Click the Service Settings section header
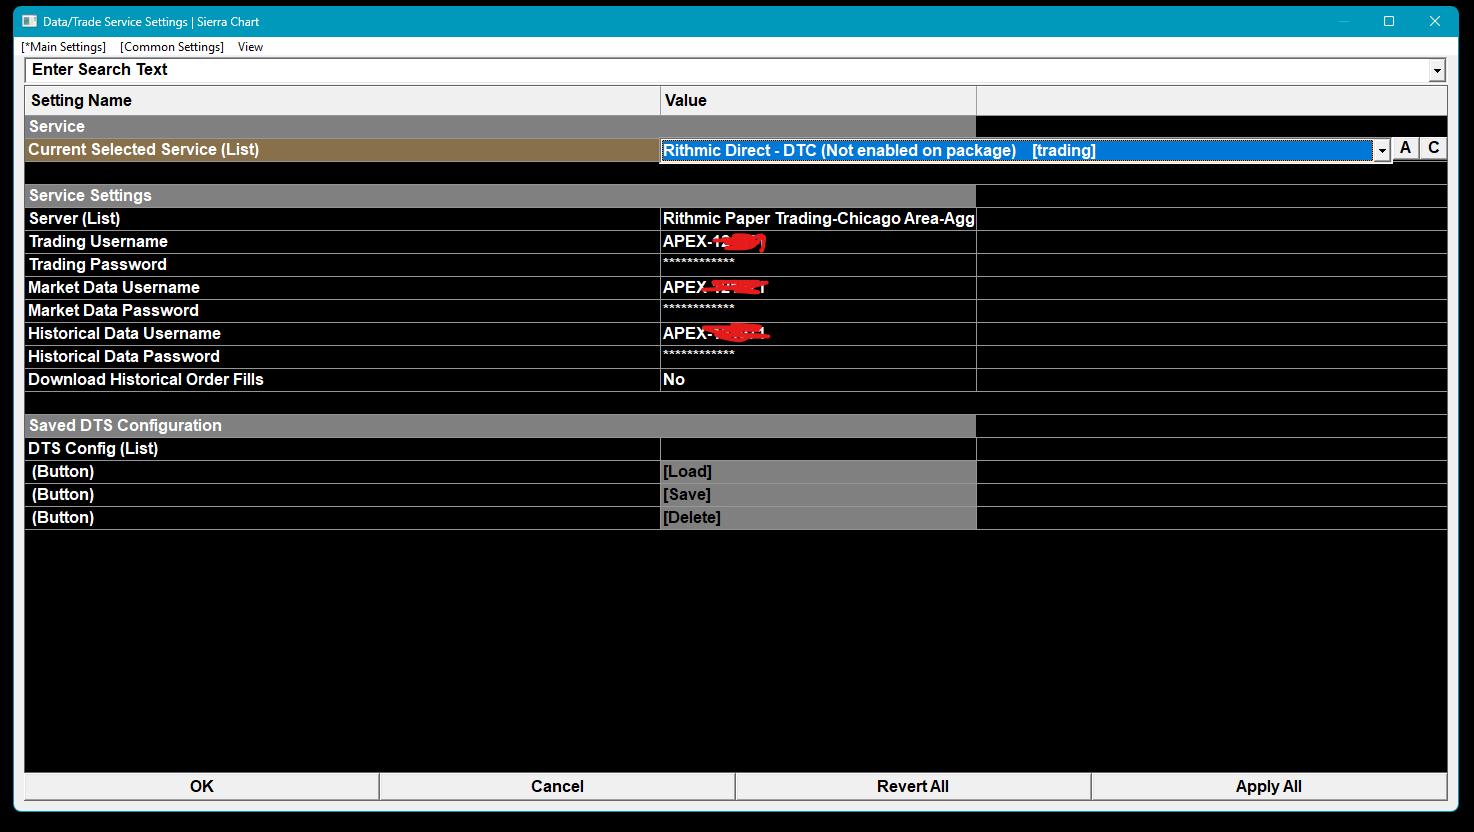 click(x=500, y=196)
